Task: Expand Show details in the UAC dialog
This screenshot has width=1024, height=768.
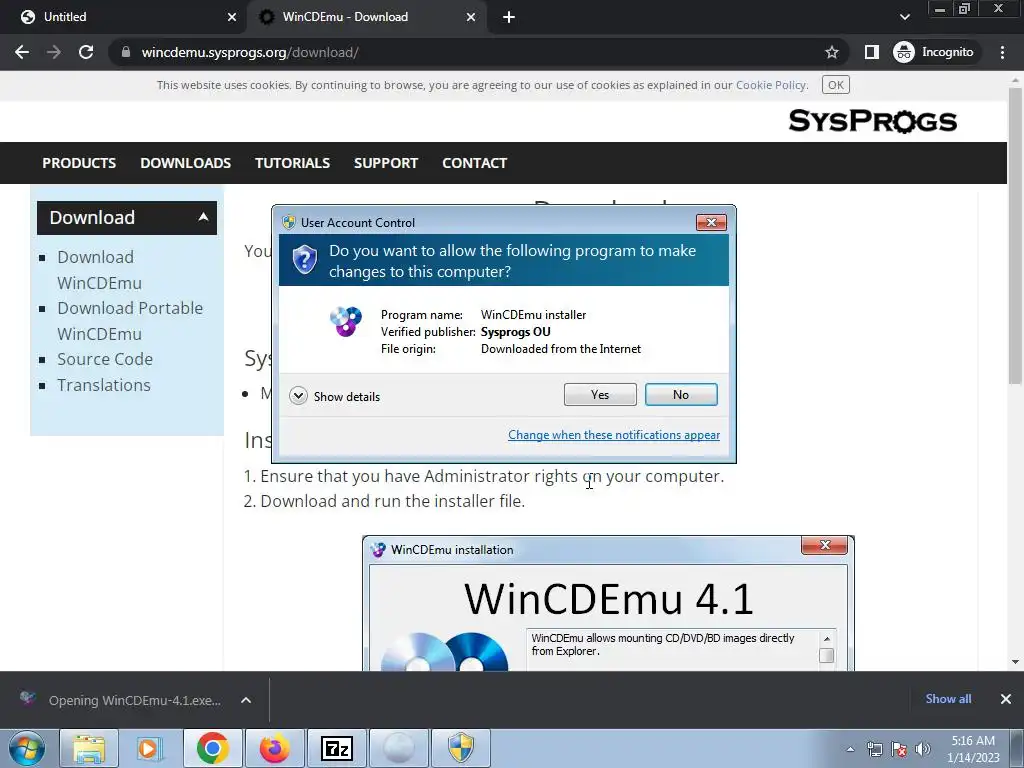Action: (334, 396)
